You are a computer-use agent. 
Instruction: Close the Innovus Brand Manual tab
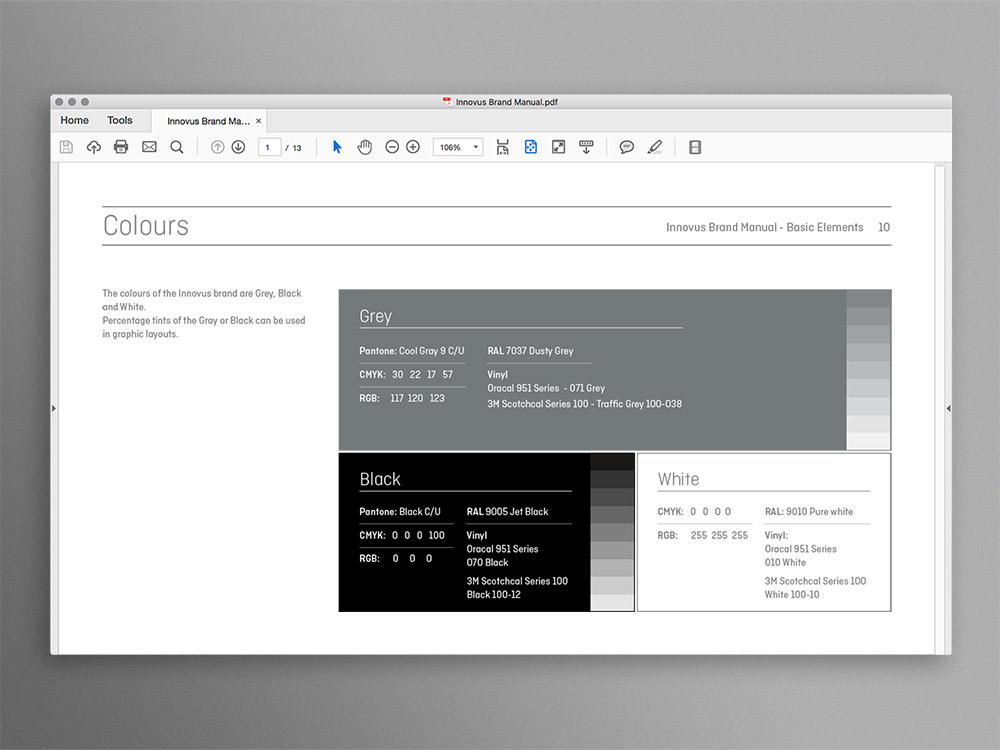tap(258, 121)
